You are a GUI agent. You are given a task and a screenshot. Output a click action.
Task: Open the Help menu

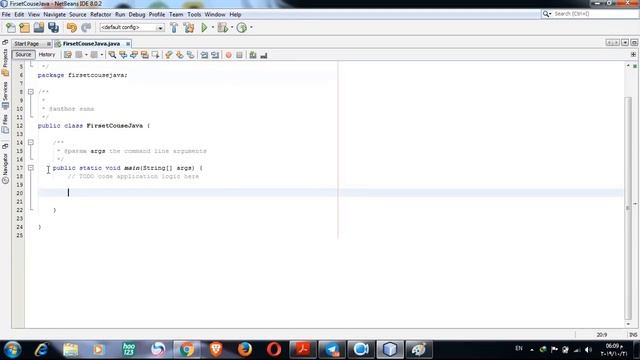(x=235, y=14)
